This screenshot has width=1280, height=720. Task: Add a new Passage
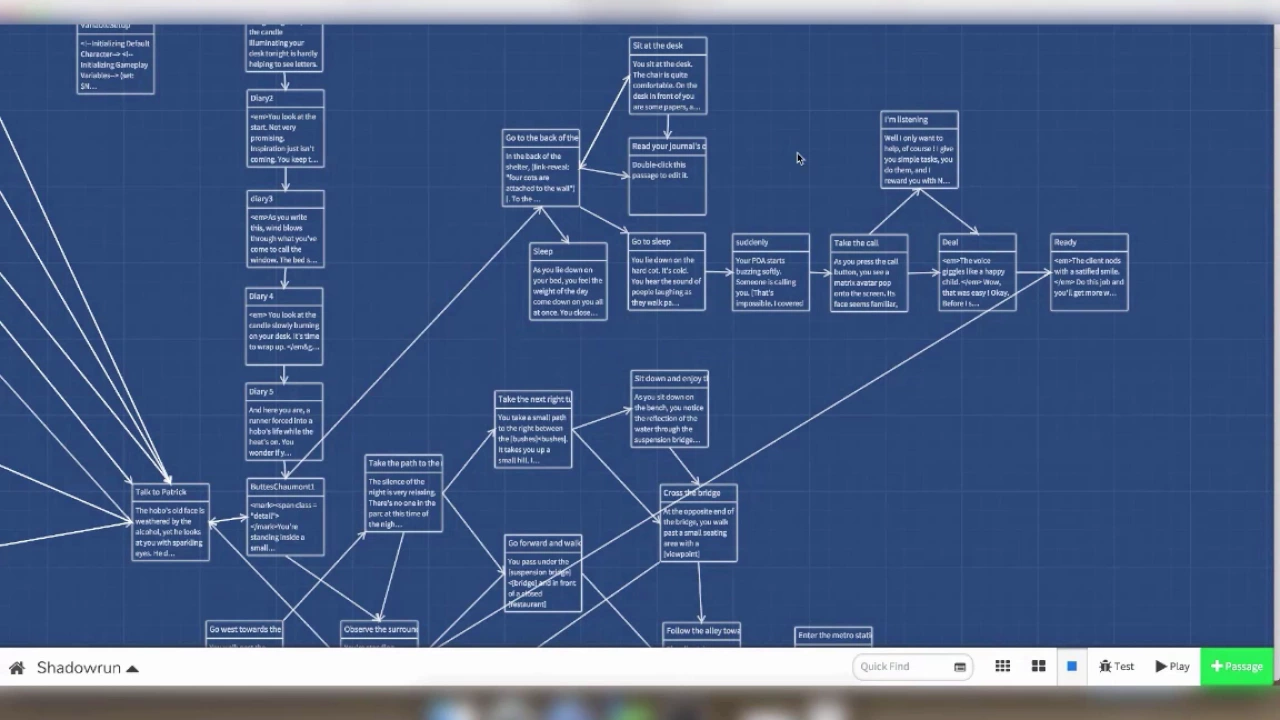1237,667
